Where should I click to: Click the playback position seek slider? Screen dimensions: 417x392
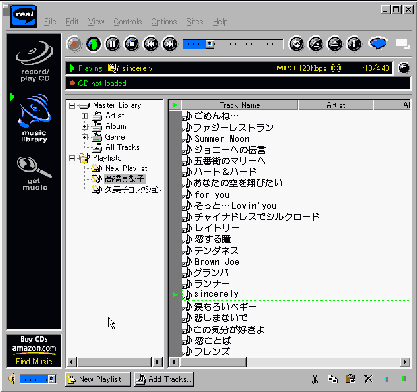point(233,44)
